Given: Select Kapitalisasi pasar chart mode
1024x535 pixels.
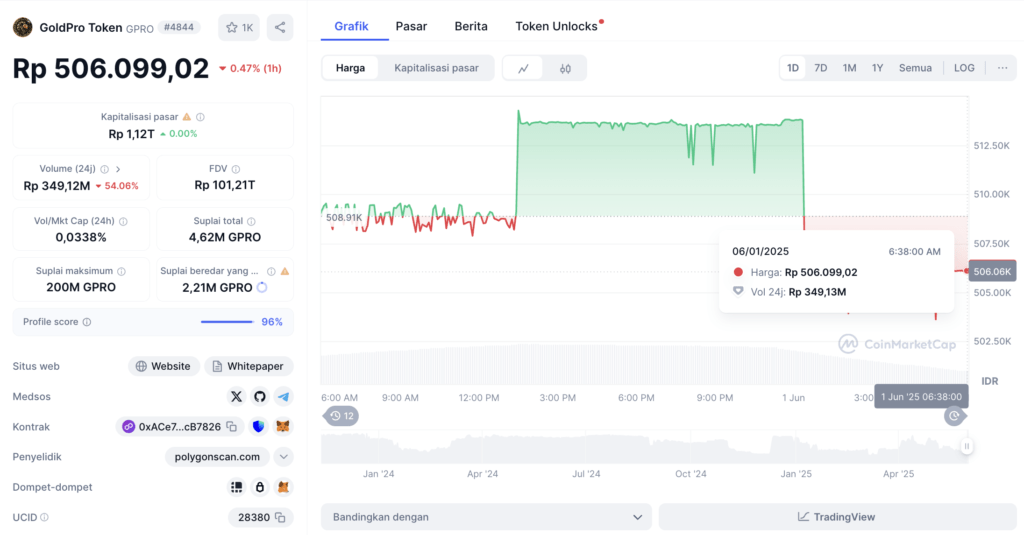Looking at the screenshot, I should tap(436, 68).
